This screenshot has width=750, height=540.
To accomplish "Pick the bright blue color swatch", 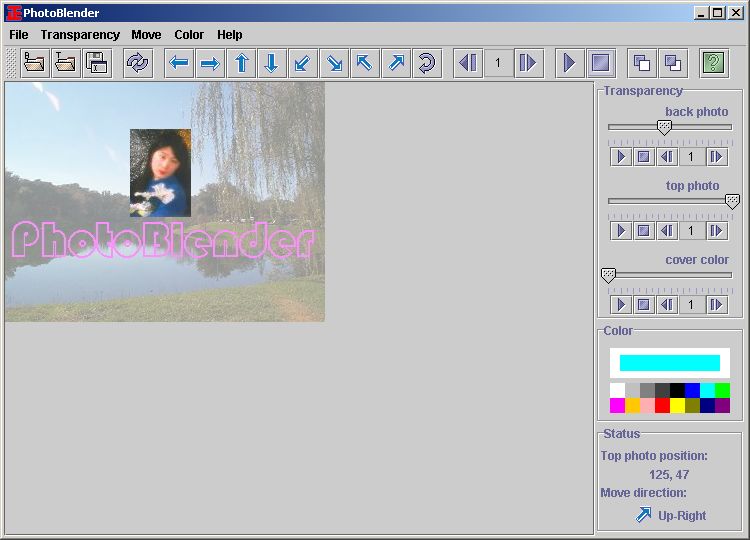I will (692, 390).
